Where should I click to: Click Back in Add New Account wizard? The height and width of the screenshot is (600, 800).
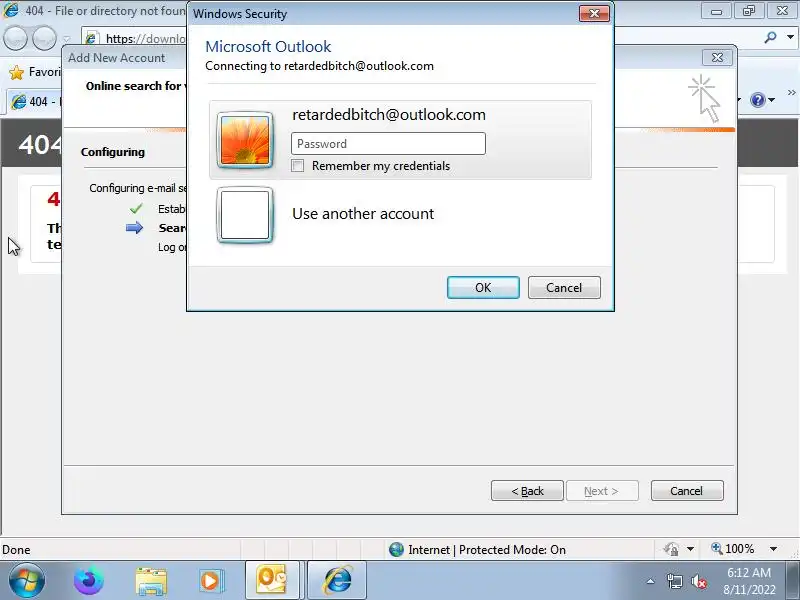point(527,491)
